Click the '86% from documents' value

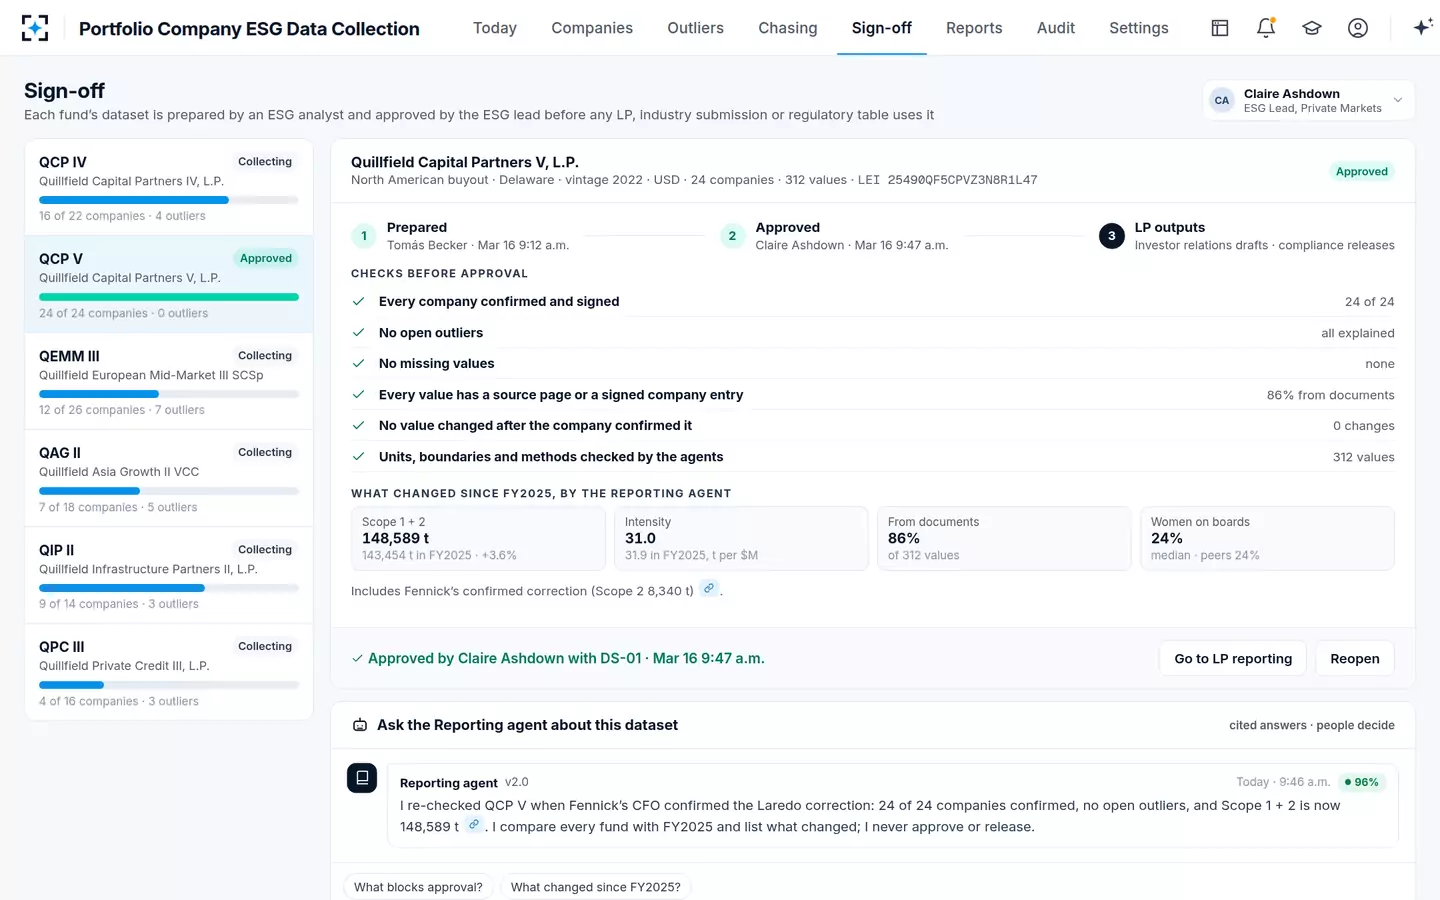1330,395
